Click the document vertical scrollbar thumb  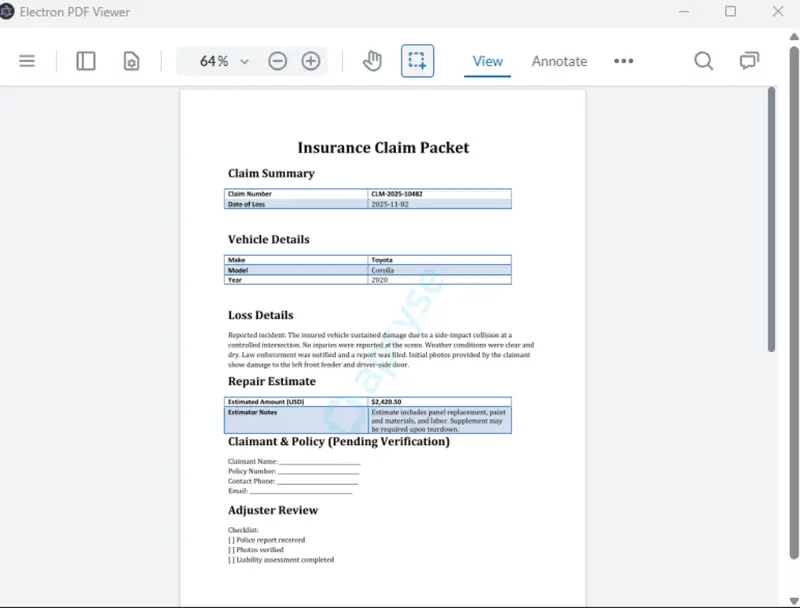771,219
